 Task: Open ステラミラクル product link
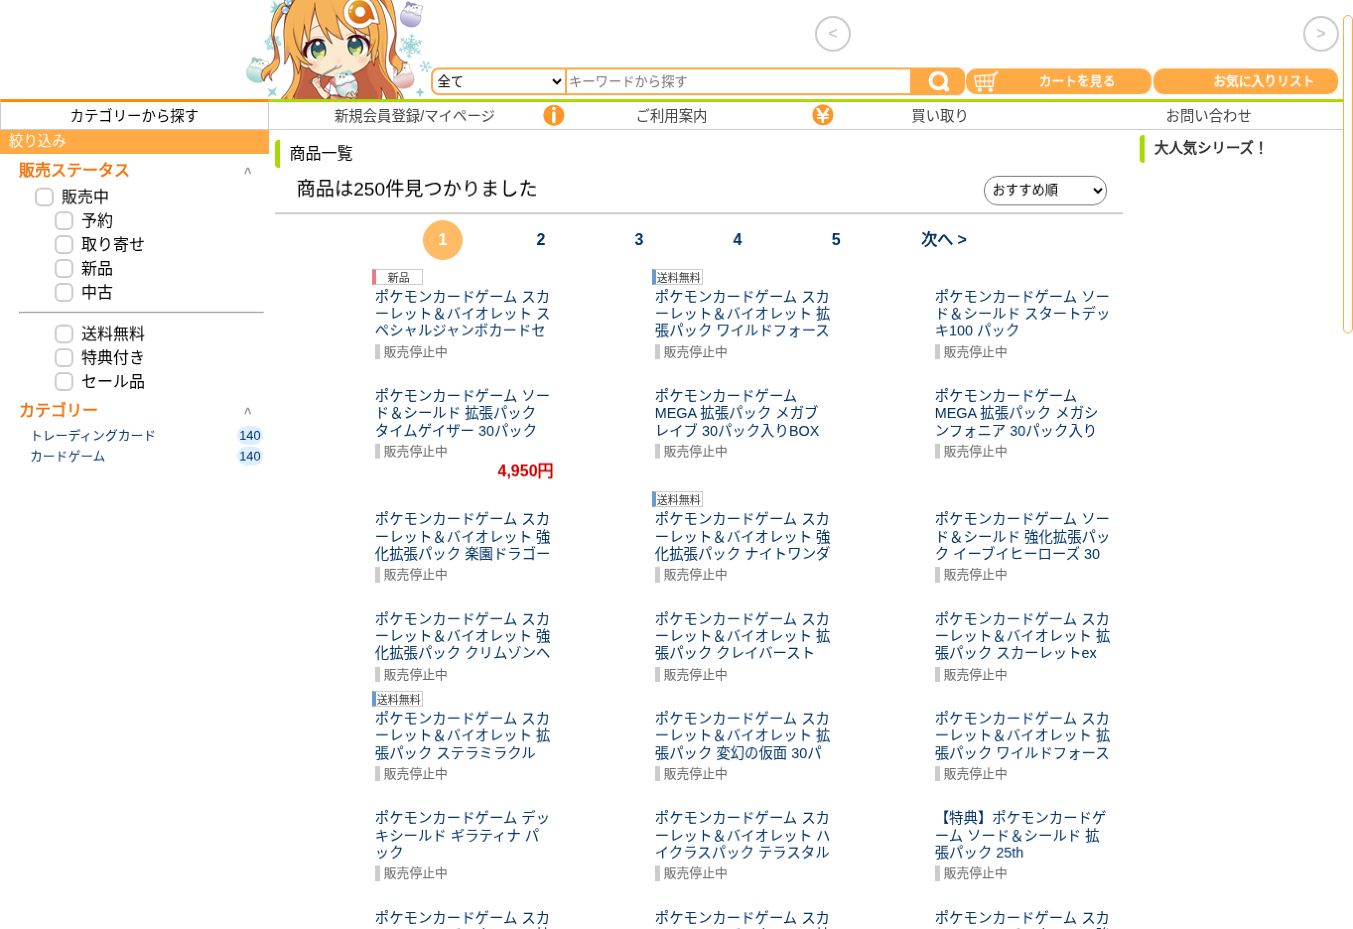(463, 736)
